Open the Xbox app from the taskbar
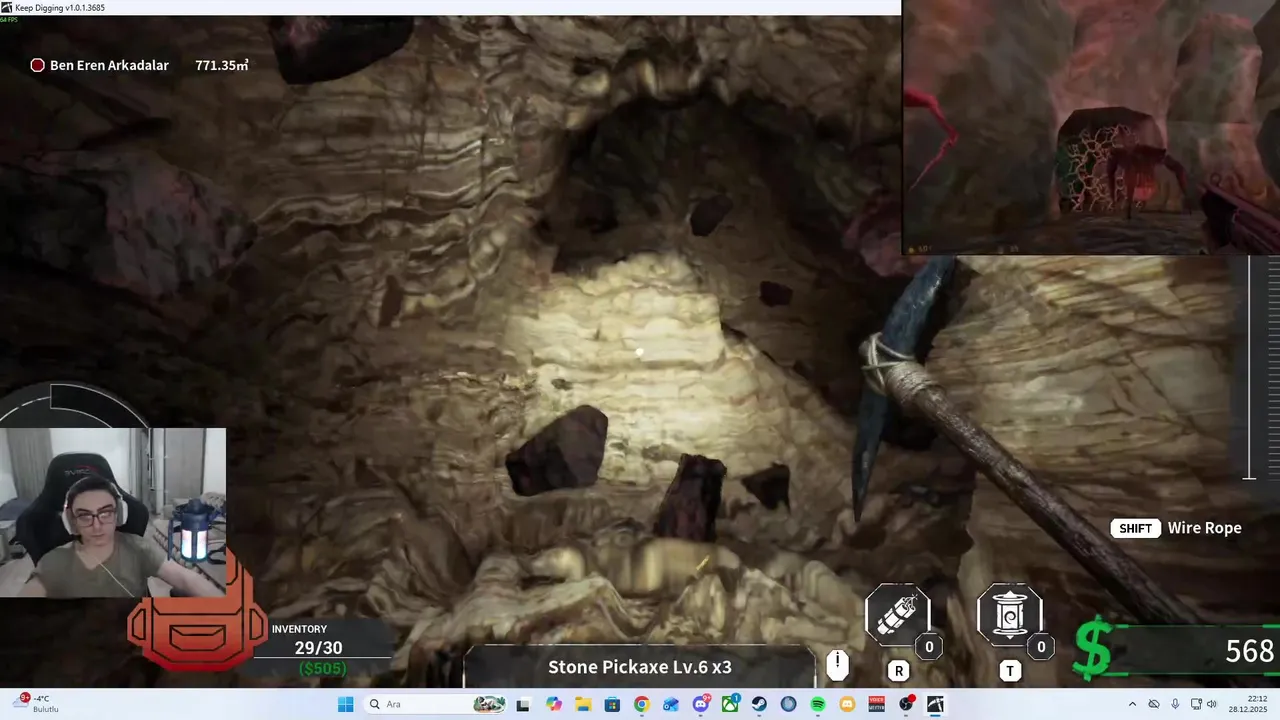This screenshot has width=1280, height=720. [730, 704]
